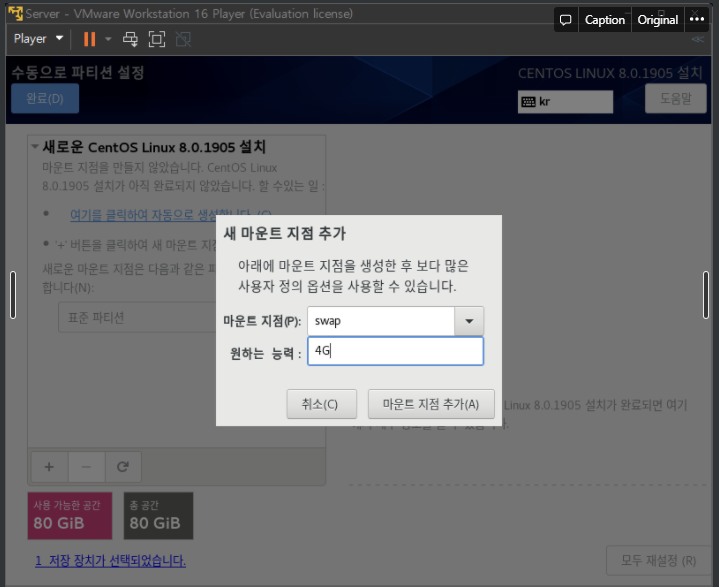Pause the virtual machine
The height and width of the screenshot is (587, 719).
89,39
